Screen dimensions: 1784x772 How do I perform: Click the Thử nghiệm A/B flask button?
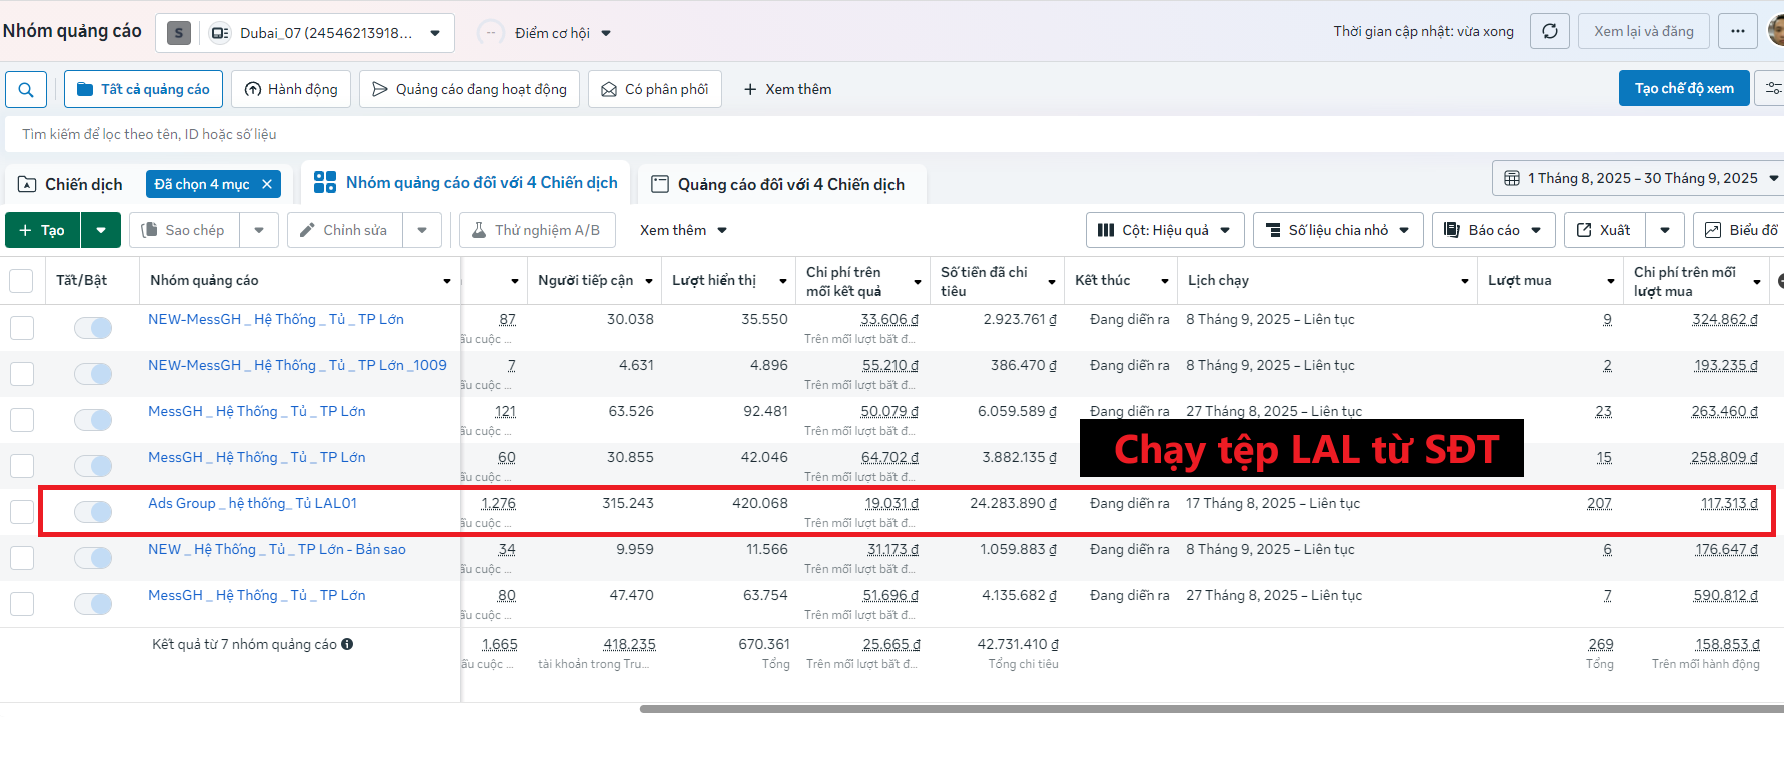click(536, 230)
